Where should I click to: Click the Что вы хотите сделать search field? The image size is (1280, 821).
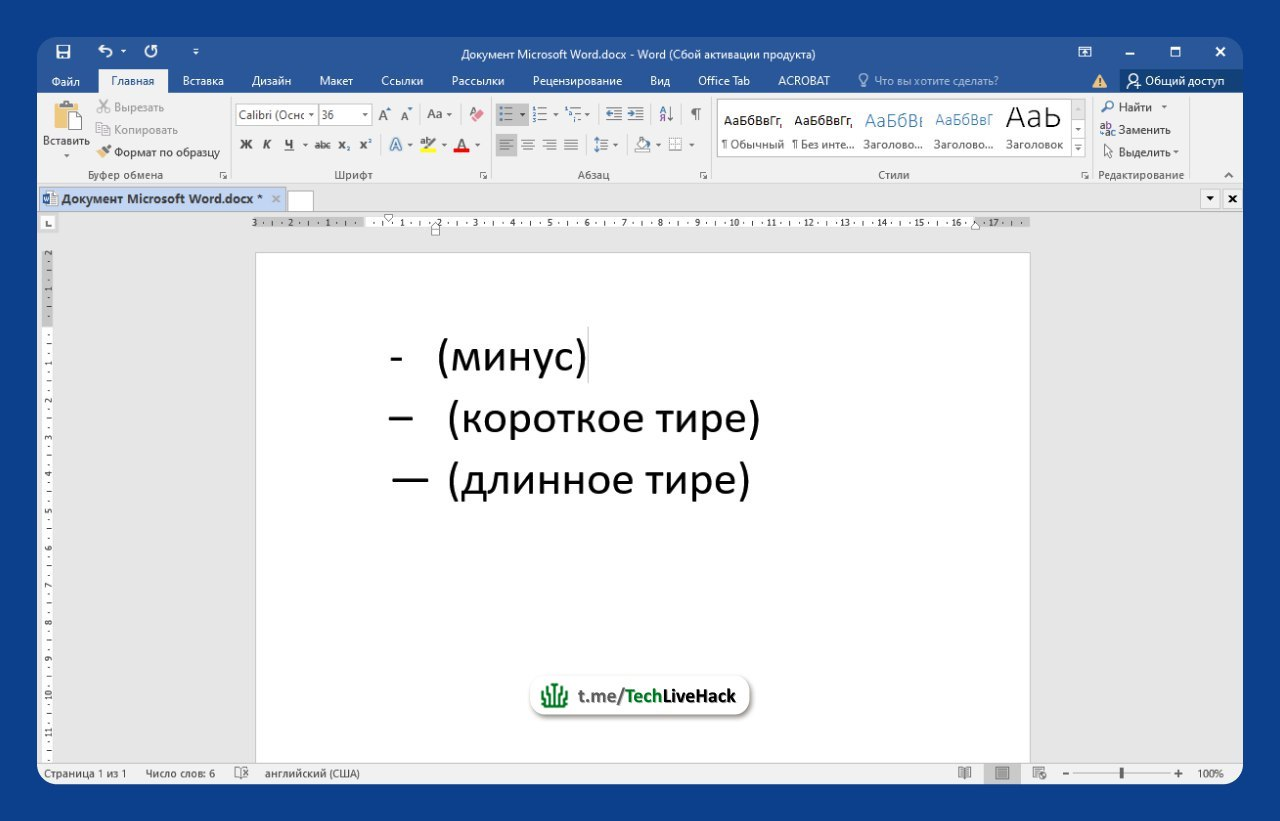927,81
